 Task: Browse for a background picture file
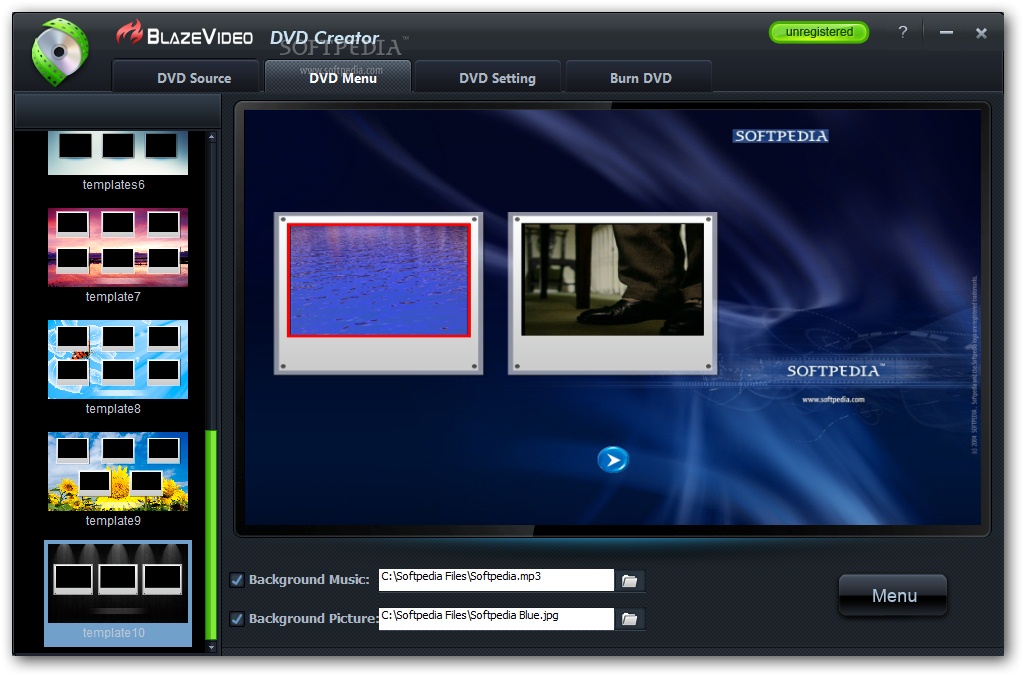point(630,619)
